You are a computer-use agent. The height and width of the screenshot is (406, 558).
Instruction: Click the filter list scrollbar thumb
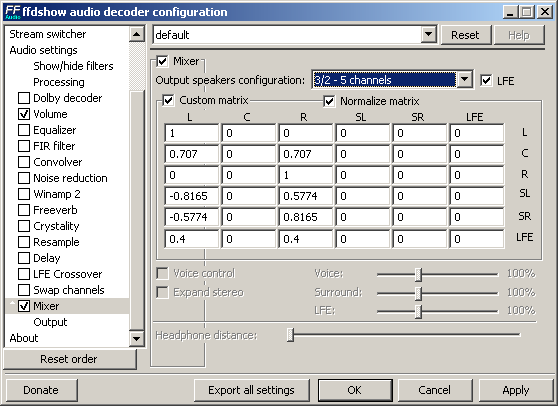(137, 210)
